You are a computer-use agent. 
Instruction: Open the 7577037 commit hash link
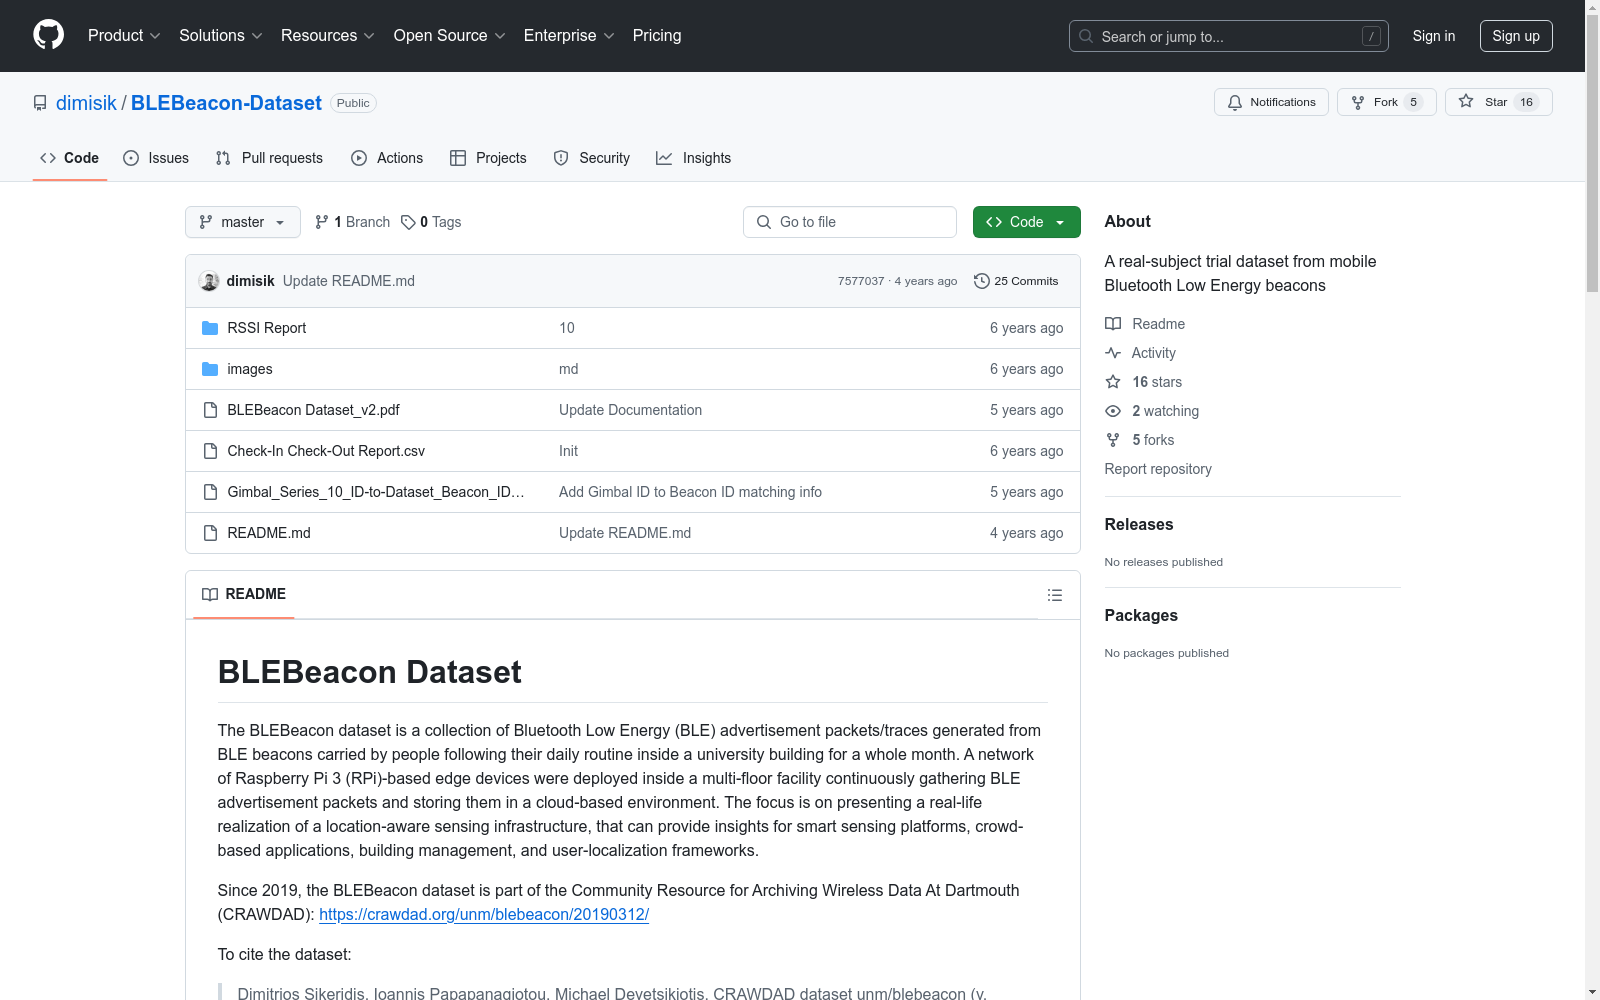click(861, 281)
